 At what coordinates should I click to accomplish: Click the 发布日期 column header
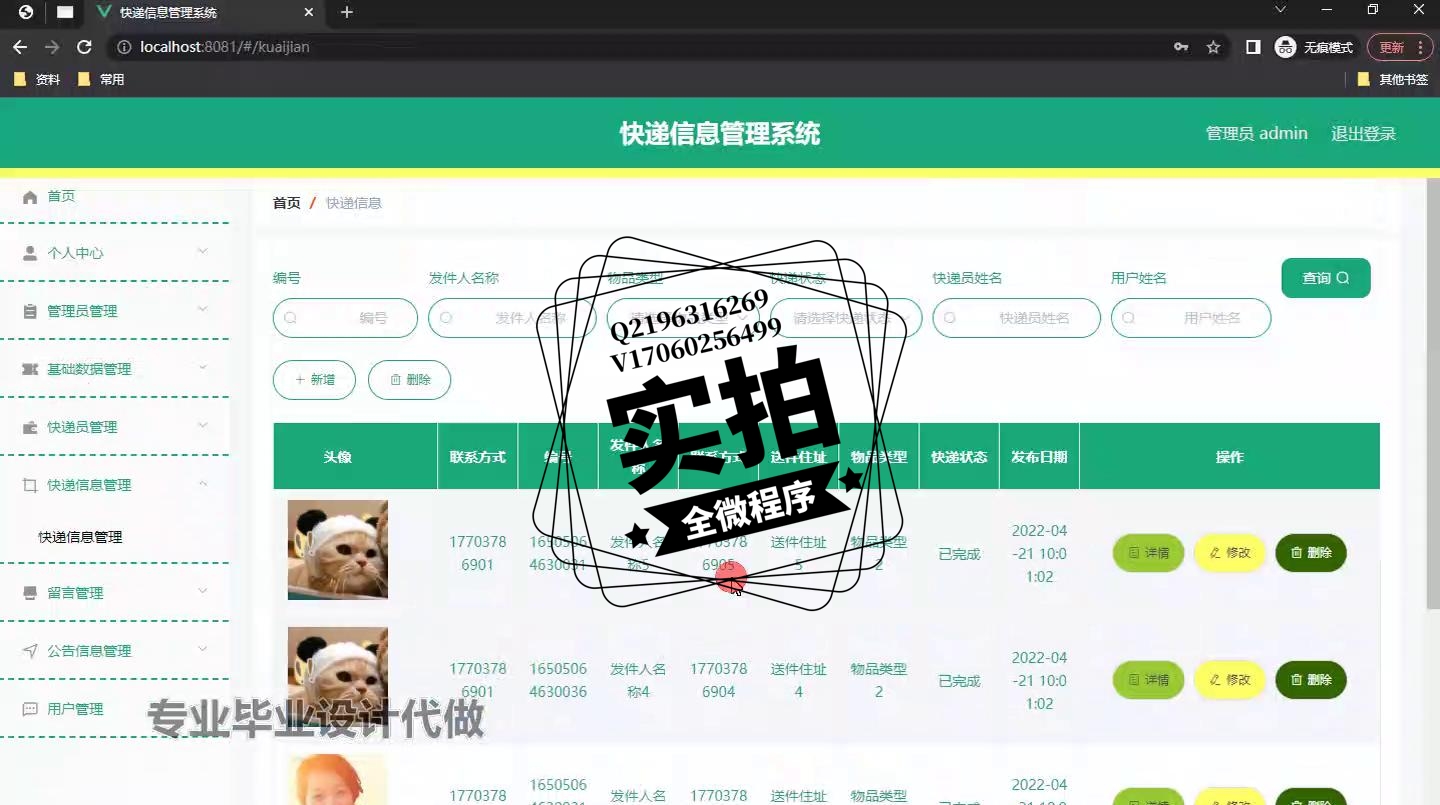(x=1039, y=457)
